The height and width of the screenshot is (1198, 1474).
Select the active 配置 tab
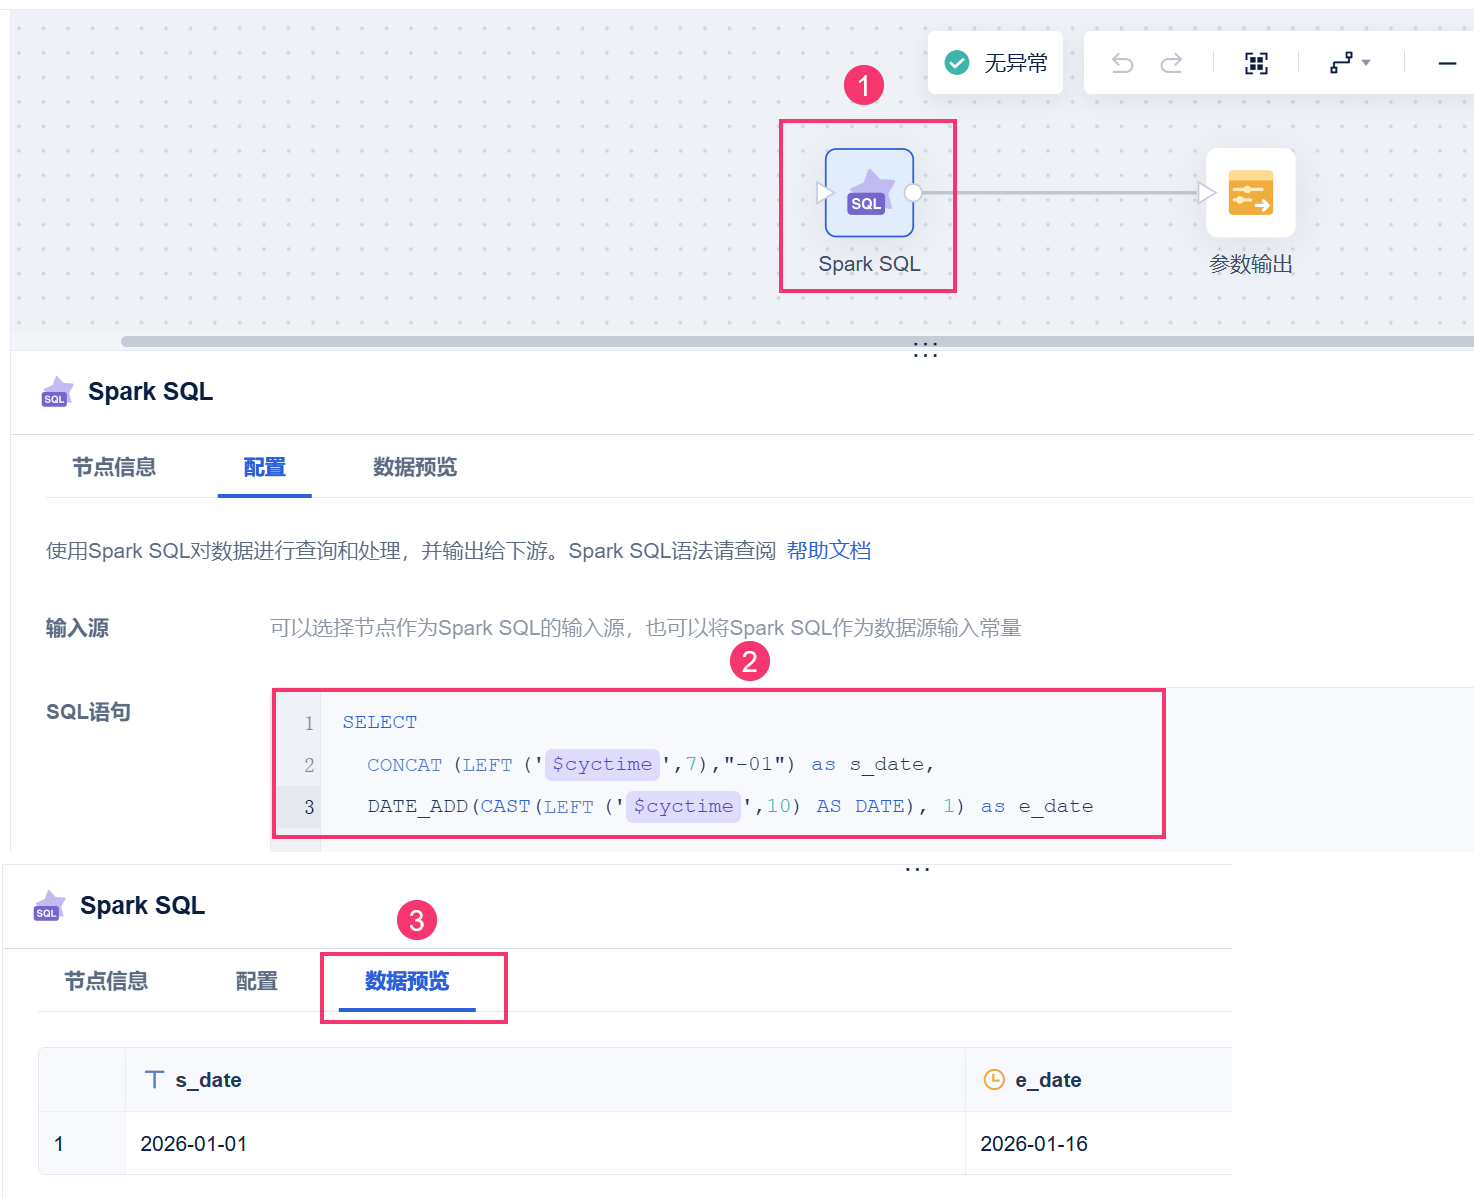pos(265,467)
